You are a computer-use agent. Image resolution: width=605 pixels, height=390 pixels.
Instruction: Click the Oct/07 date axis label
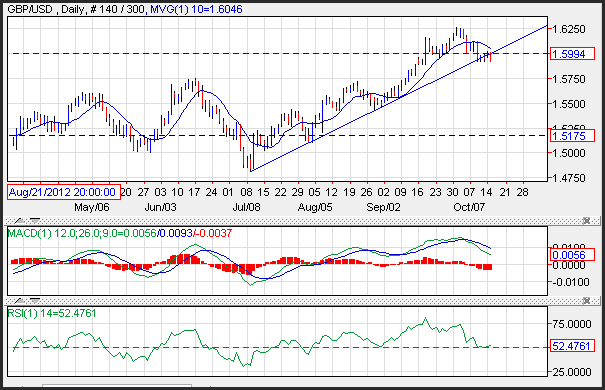469,208
